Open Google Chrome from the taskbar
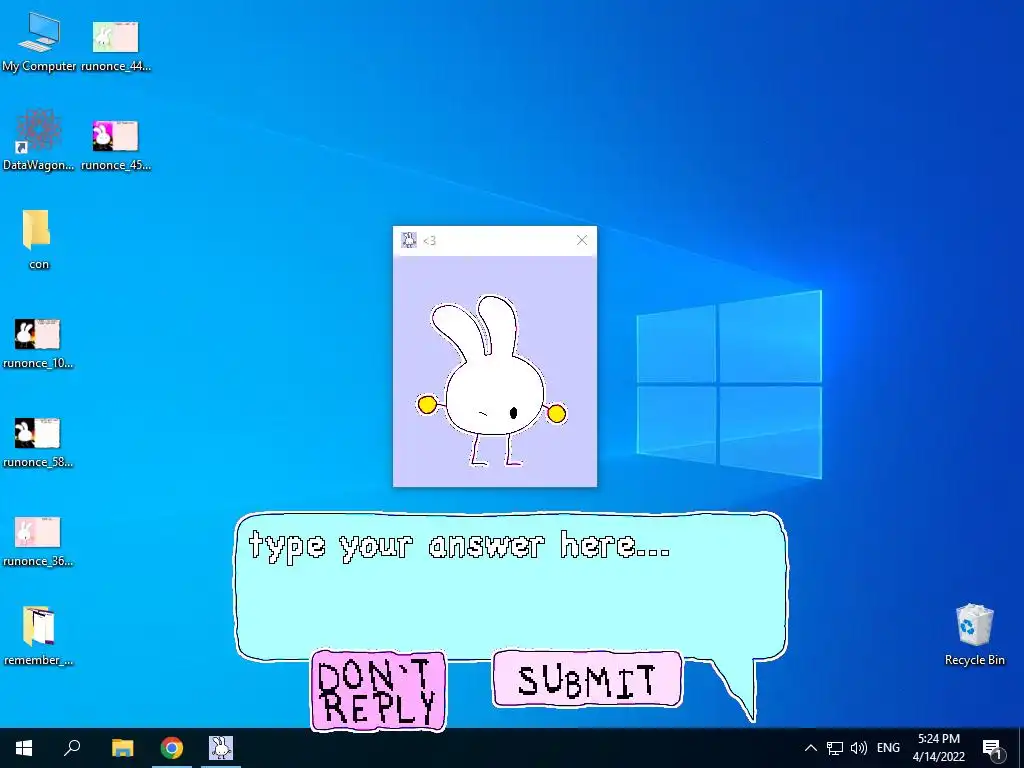Viewport: 1024px width, 768px height. (x=172, y=748)
